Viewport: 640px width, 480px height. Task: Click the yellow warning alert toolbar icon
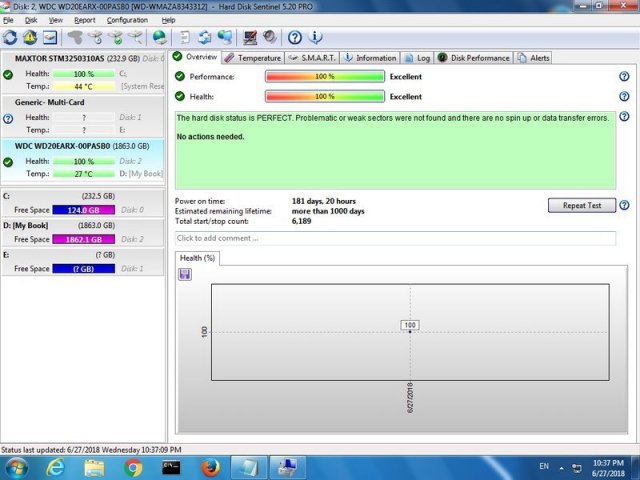coord(29,38)
